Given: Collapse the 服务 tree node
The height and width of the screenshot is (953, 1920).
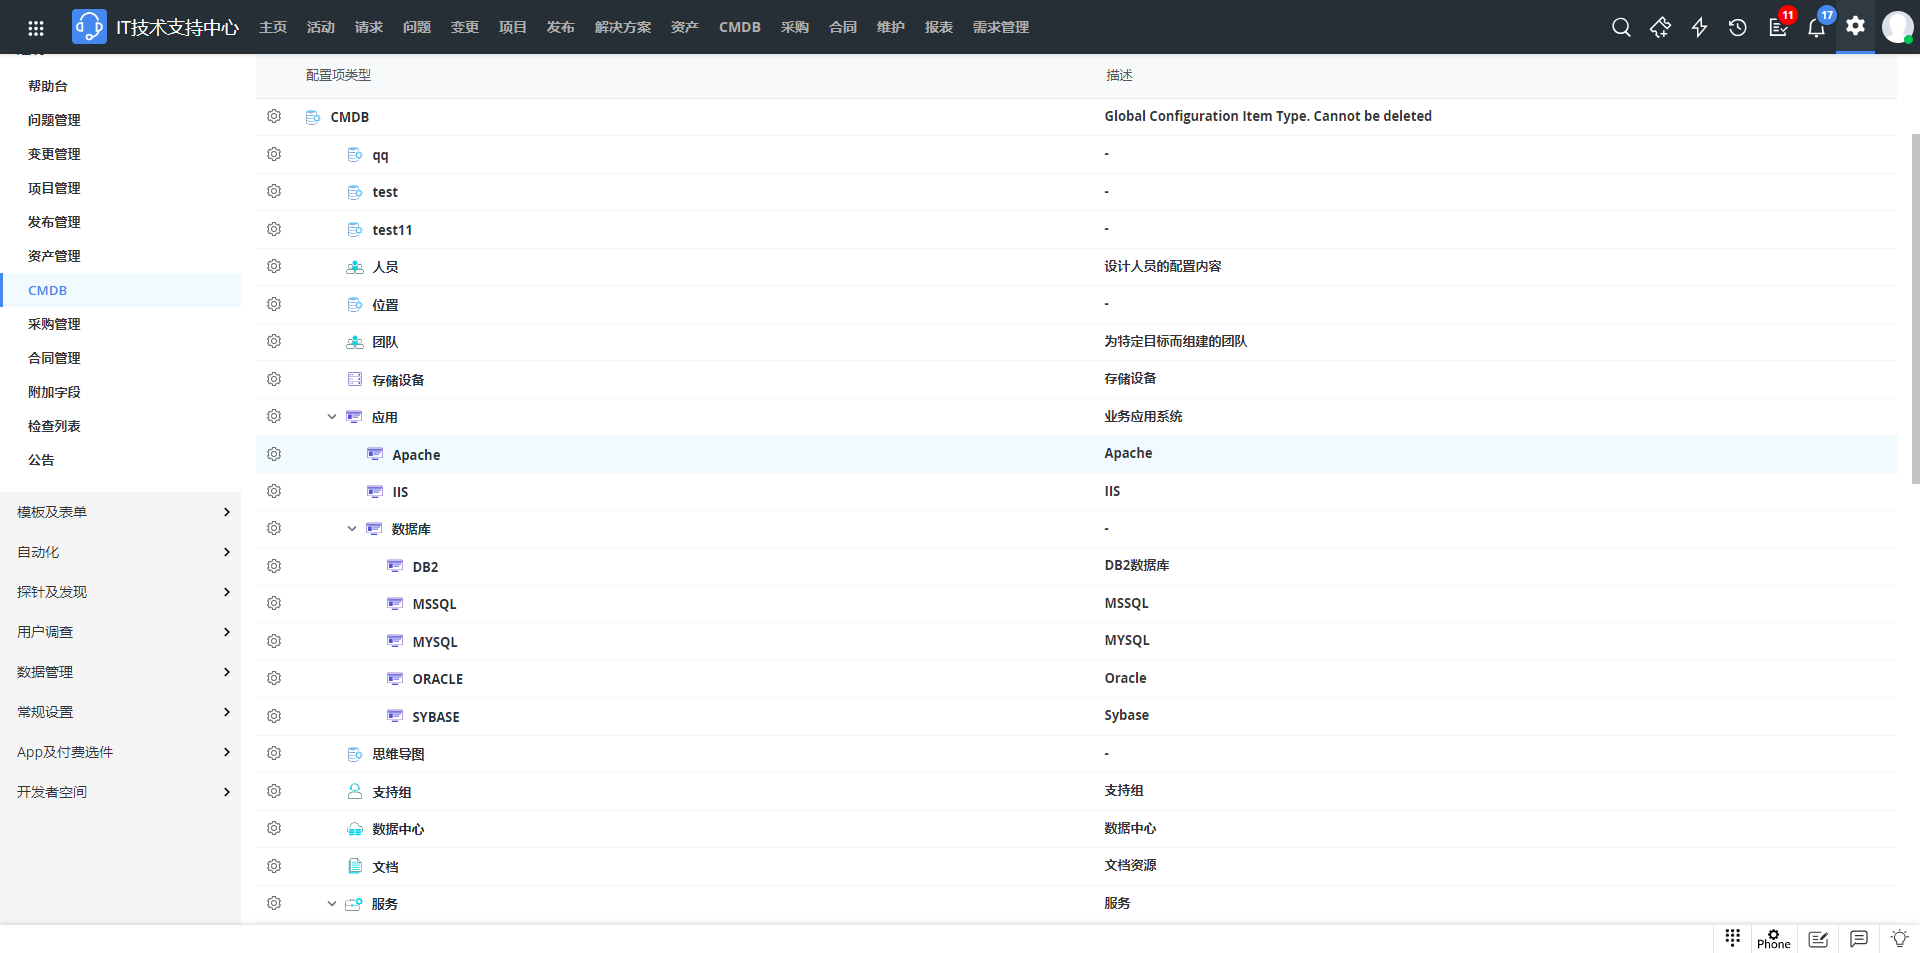Looking at the screenshot, I should tap(332, 904).
